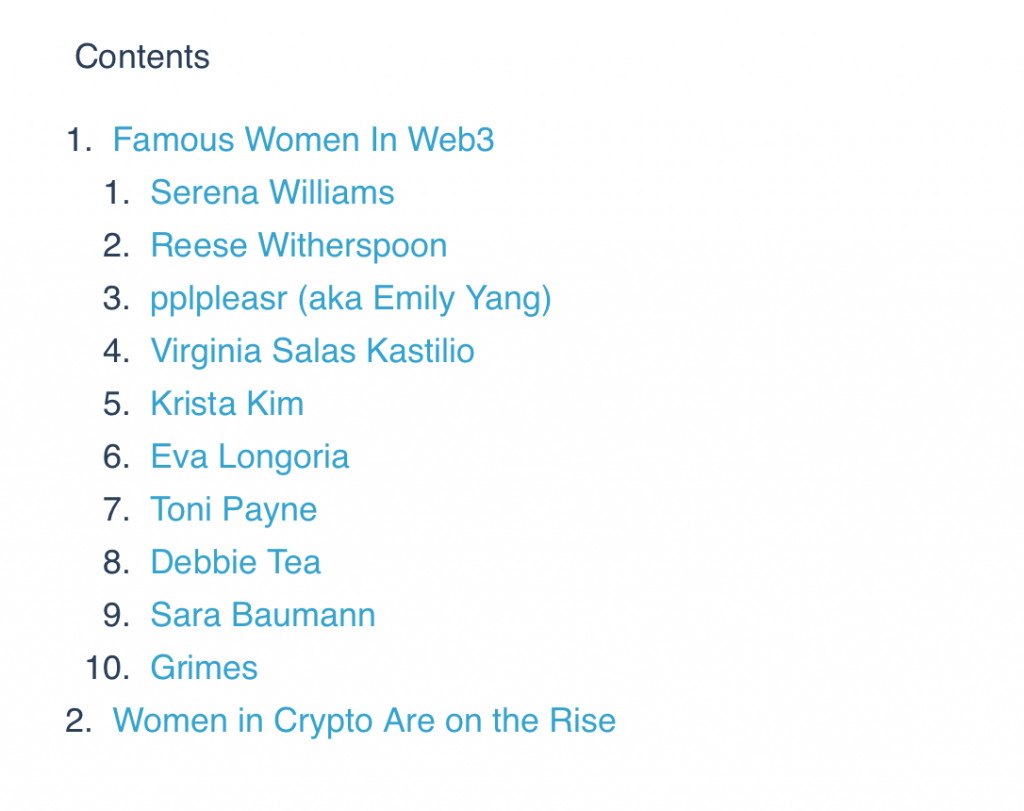Open the Famous Women In Web3 link
The width and height of the screenshot is (1024, 811).
303,140
